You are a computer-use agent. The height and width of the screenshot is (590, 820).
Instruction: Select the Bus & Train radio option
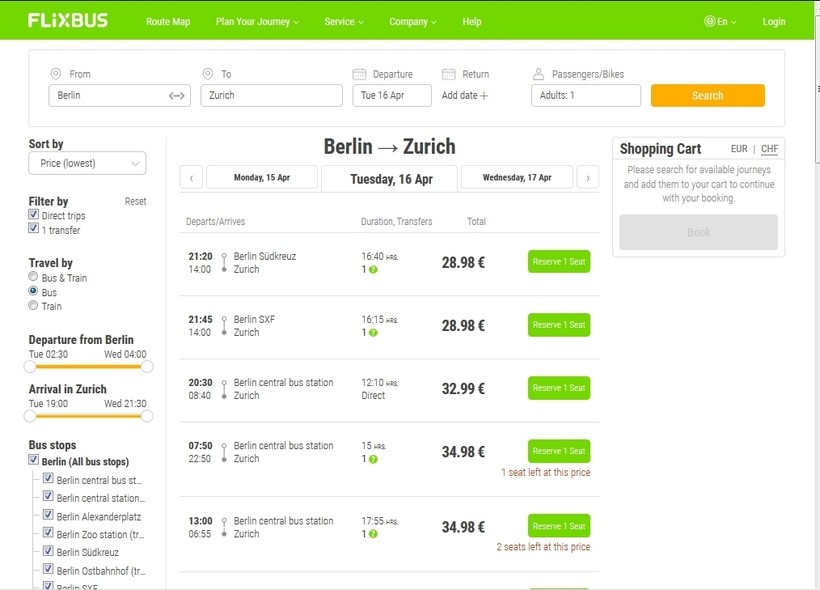pos(34,277)
